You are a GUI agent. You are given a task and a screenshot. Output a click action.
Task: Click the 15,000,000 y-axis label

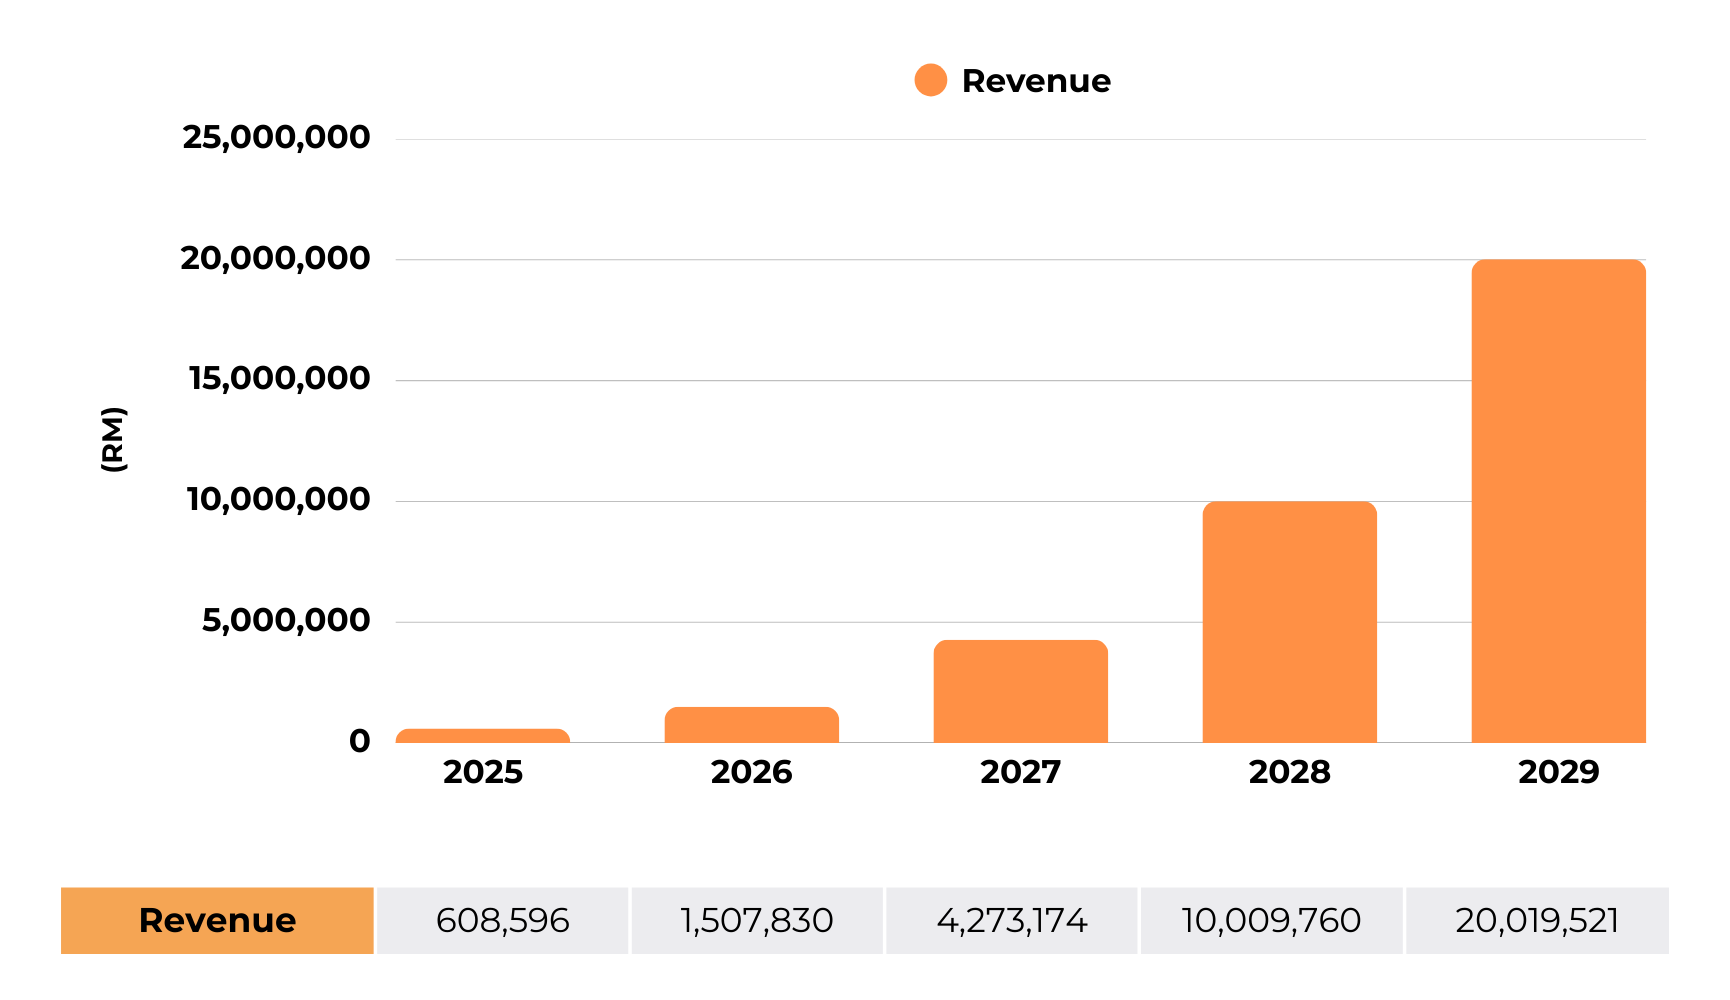pyautogui.click(x=280, y=378)
